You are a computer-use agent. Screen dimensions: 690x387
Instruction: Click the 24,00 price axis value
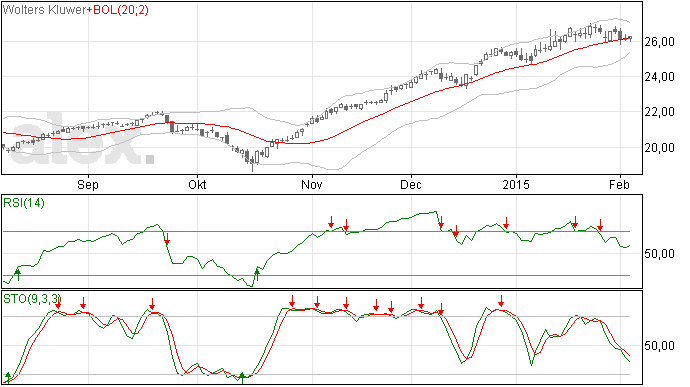tap(660, 77)
